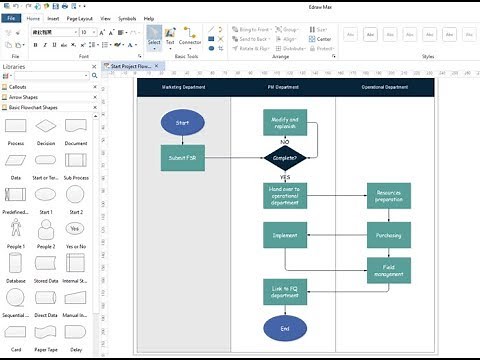480x360 pixels.
Task: Open the font color dropdown arrow
Action: pos(136,45)
